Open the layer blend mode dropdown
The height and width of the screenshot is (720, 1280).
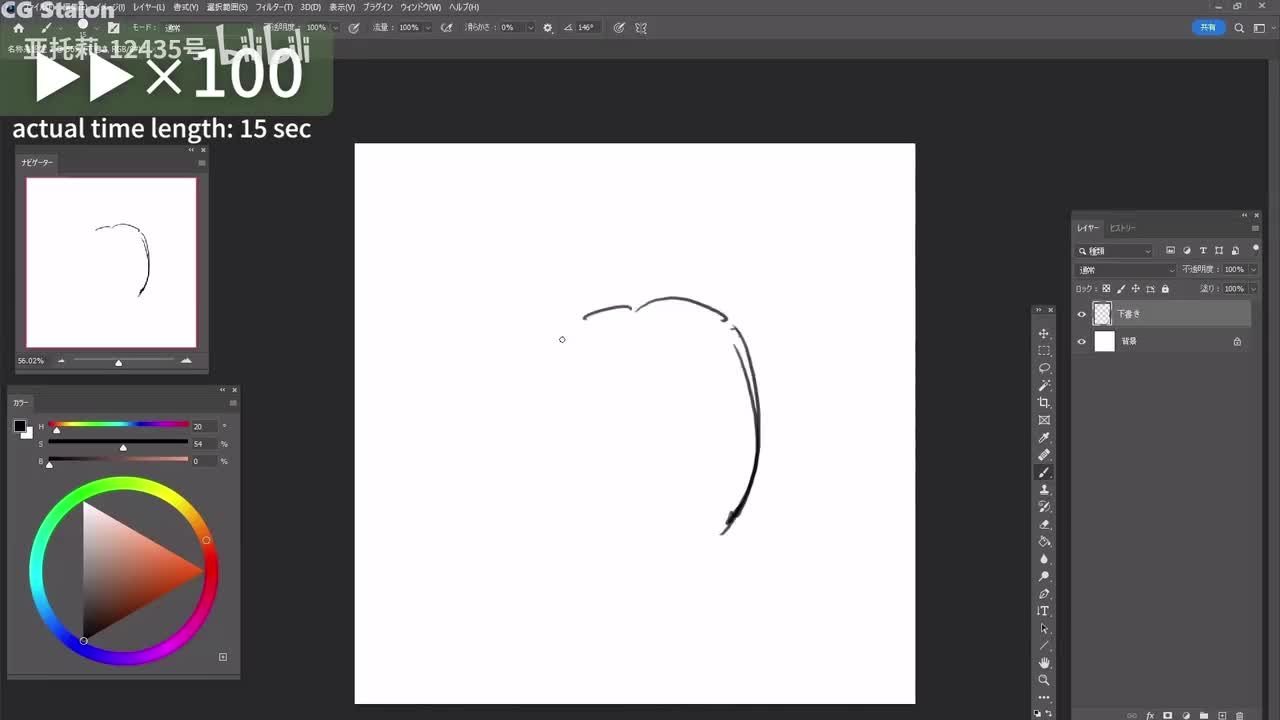[x=1126, y=270]
